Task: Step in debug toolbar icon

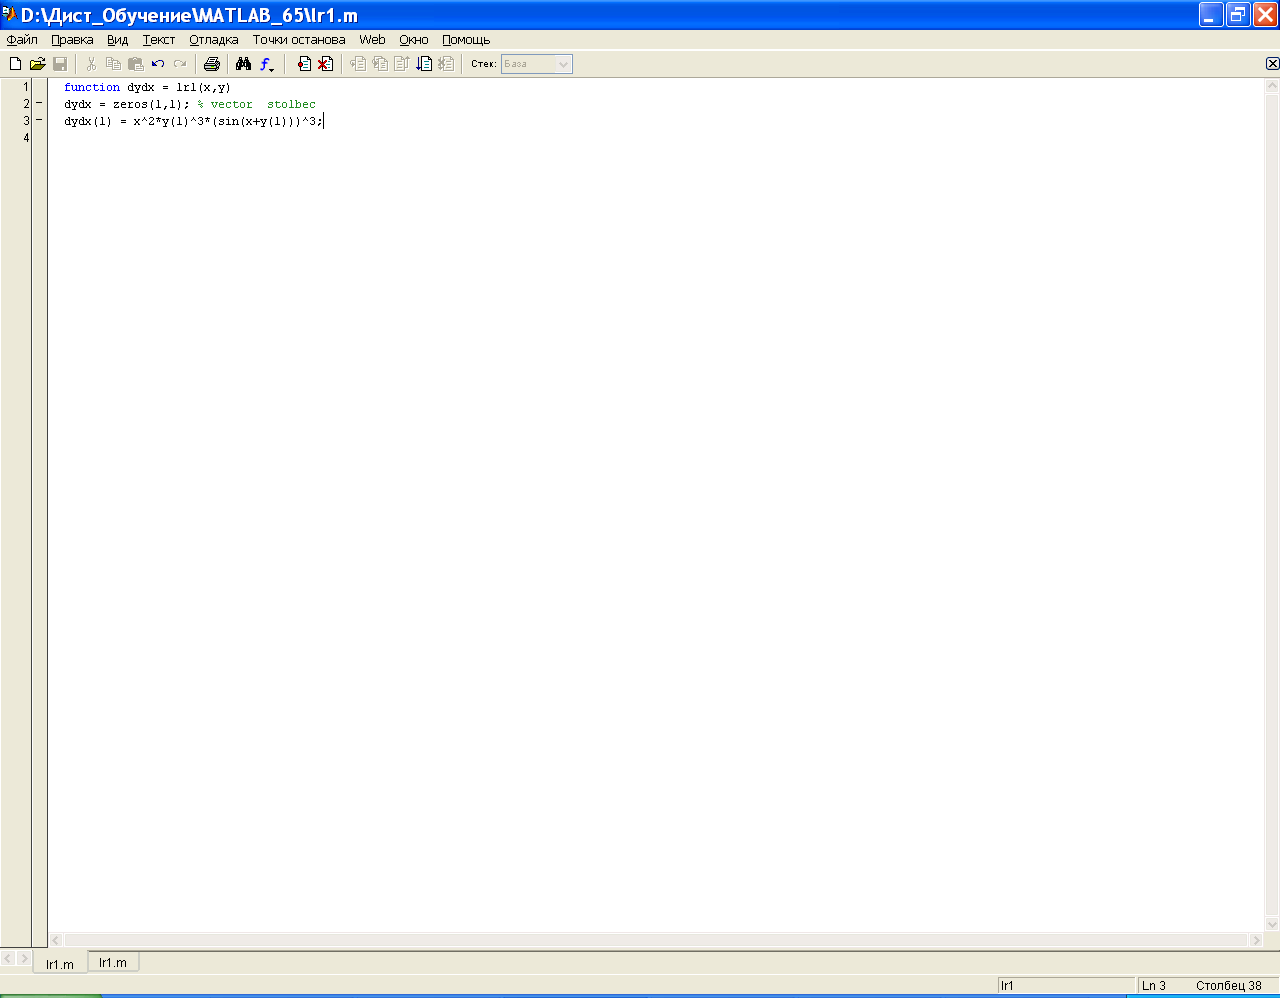Action: coord(380,64)
